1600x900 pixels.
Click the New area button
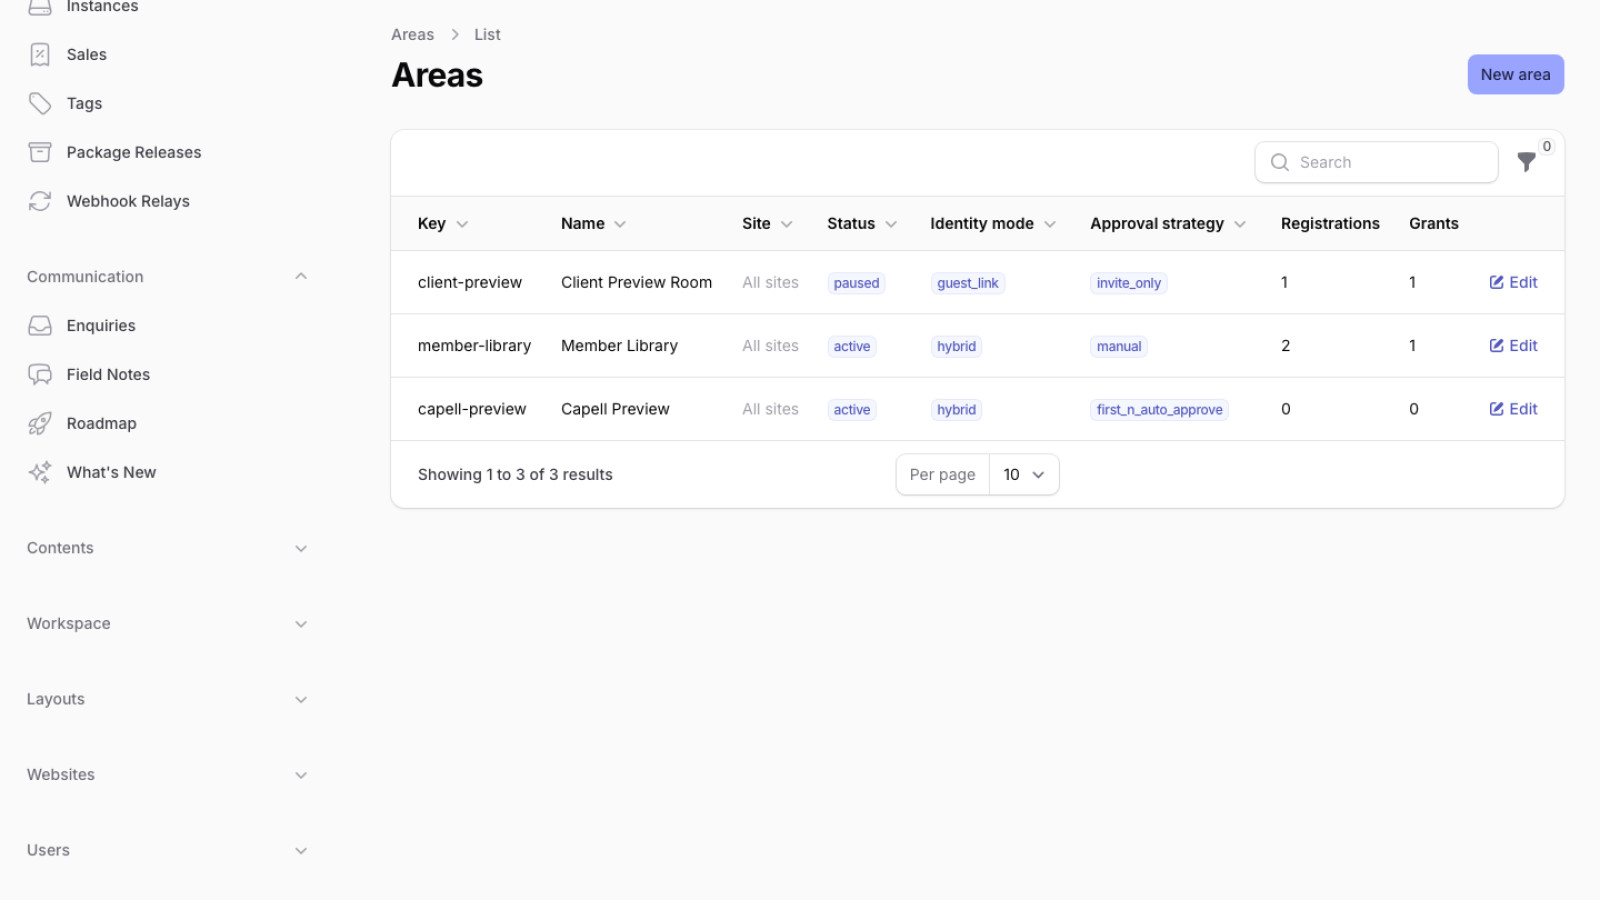tap(1515, 75)
